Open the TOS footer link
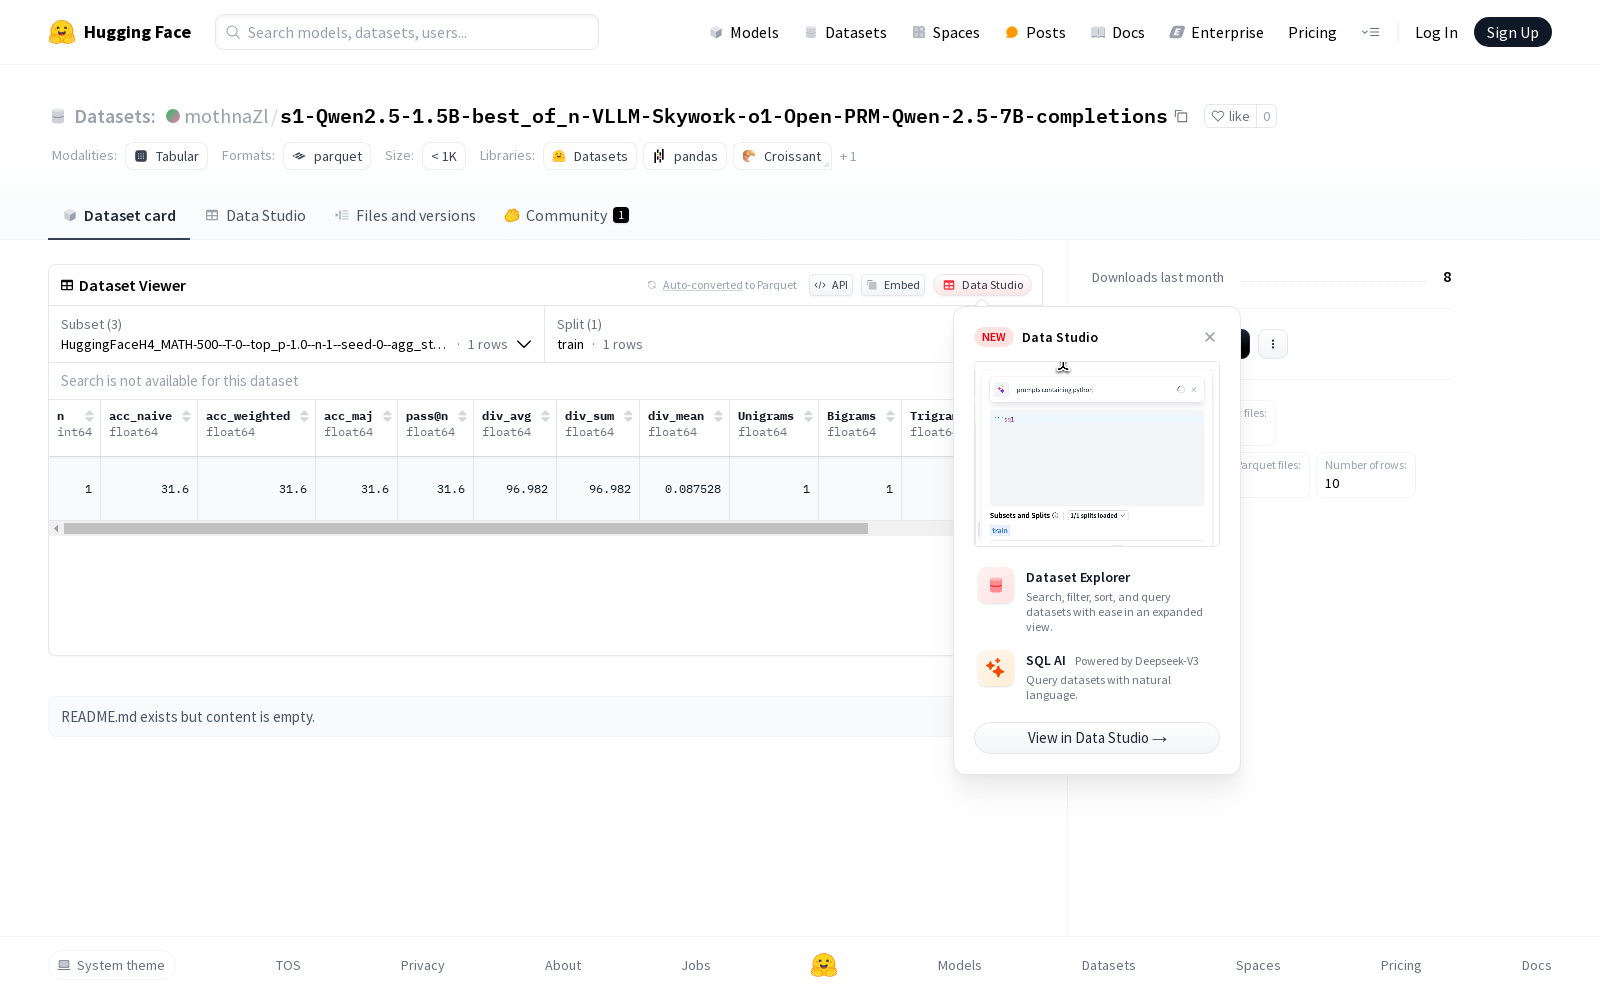This screenshot has height=1000, width=1600. (288, 965)
